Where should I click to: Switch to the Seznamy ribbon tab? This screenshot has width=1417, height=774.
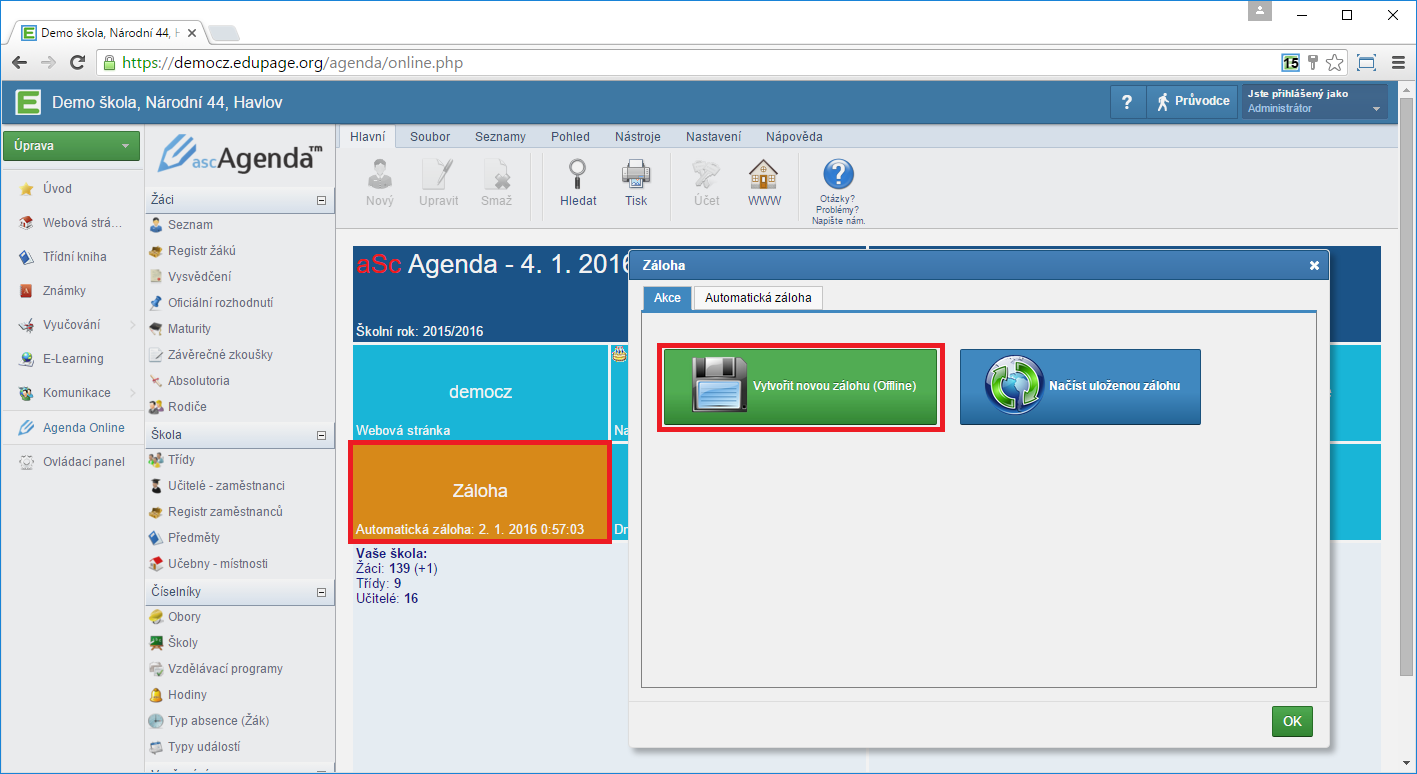[x=500, y=137]
